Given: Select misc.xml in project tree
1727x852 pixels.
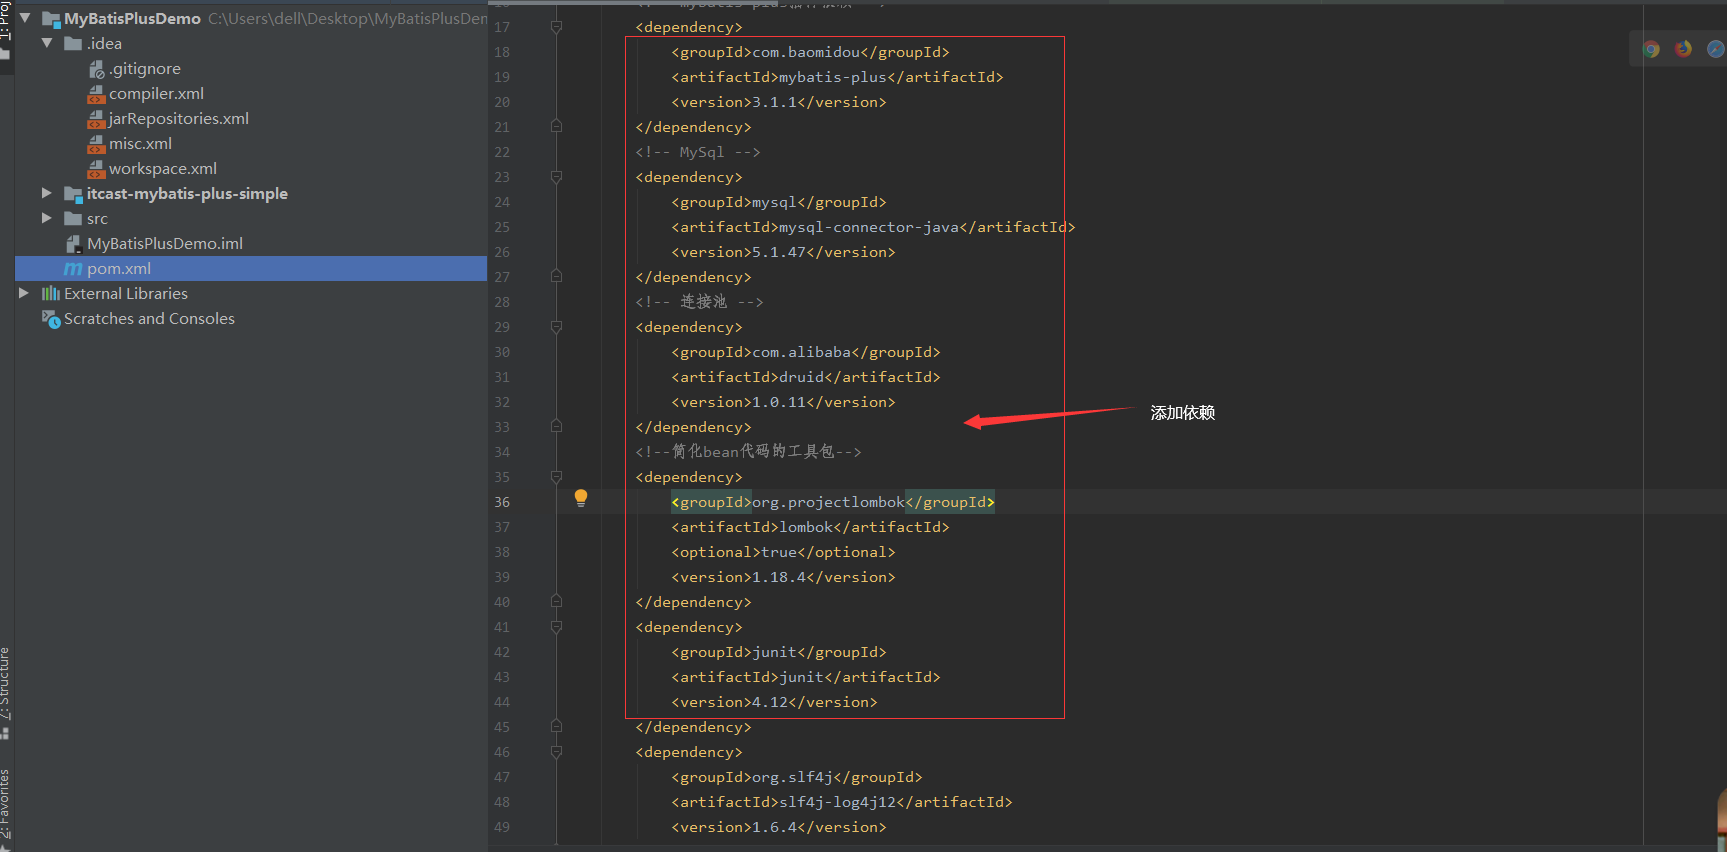Looking at the screenshot, I should [140, 143].
